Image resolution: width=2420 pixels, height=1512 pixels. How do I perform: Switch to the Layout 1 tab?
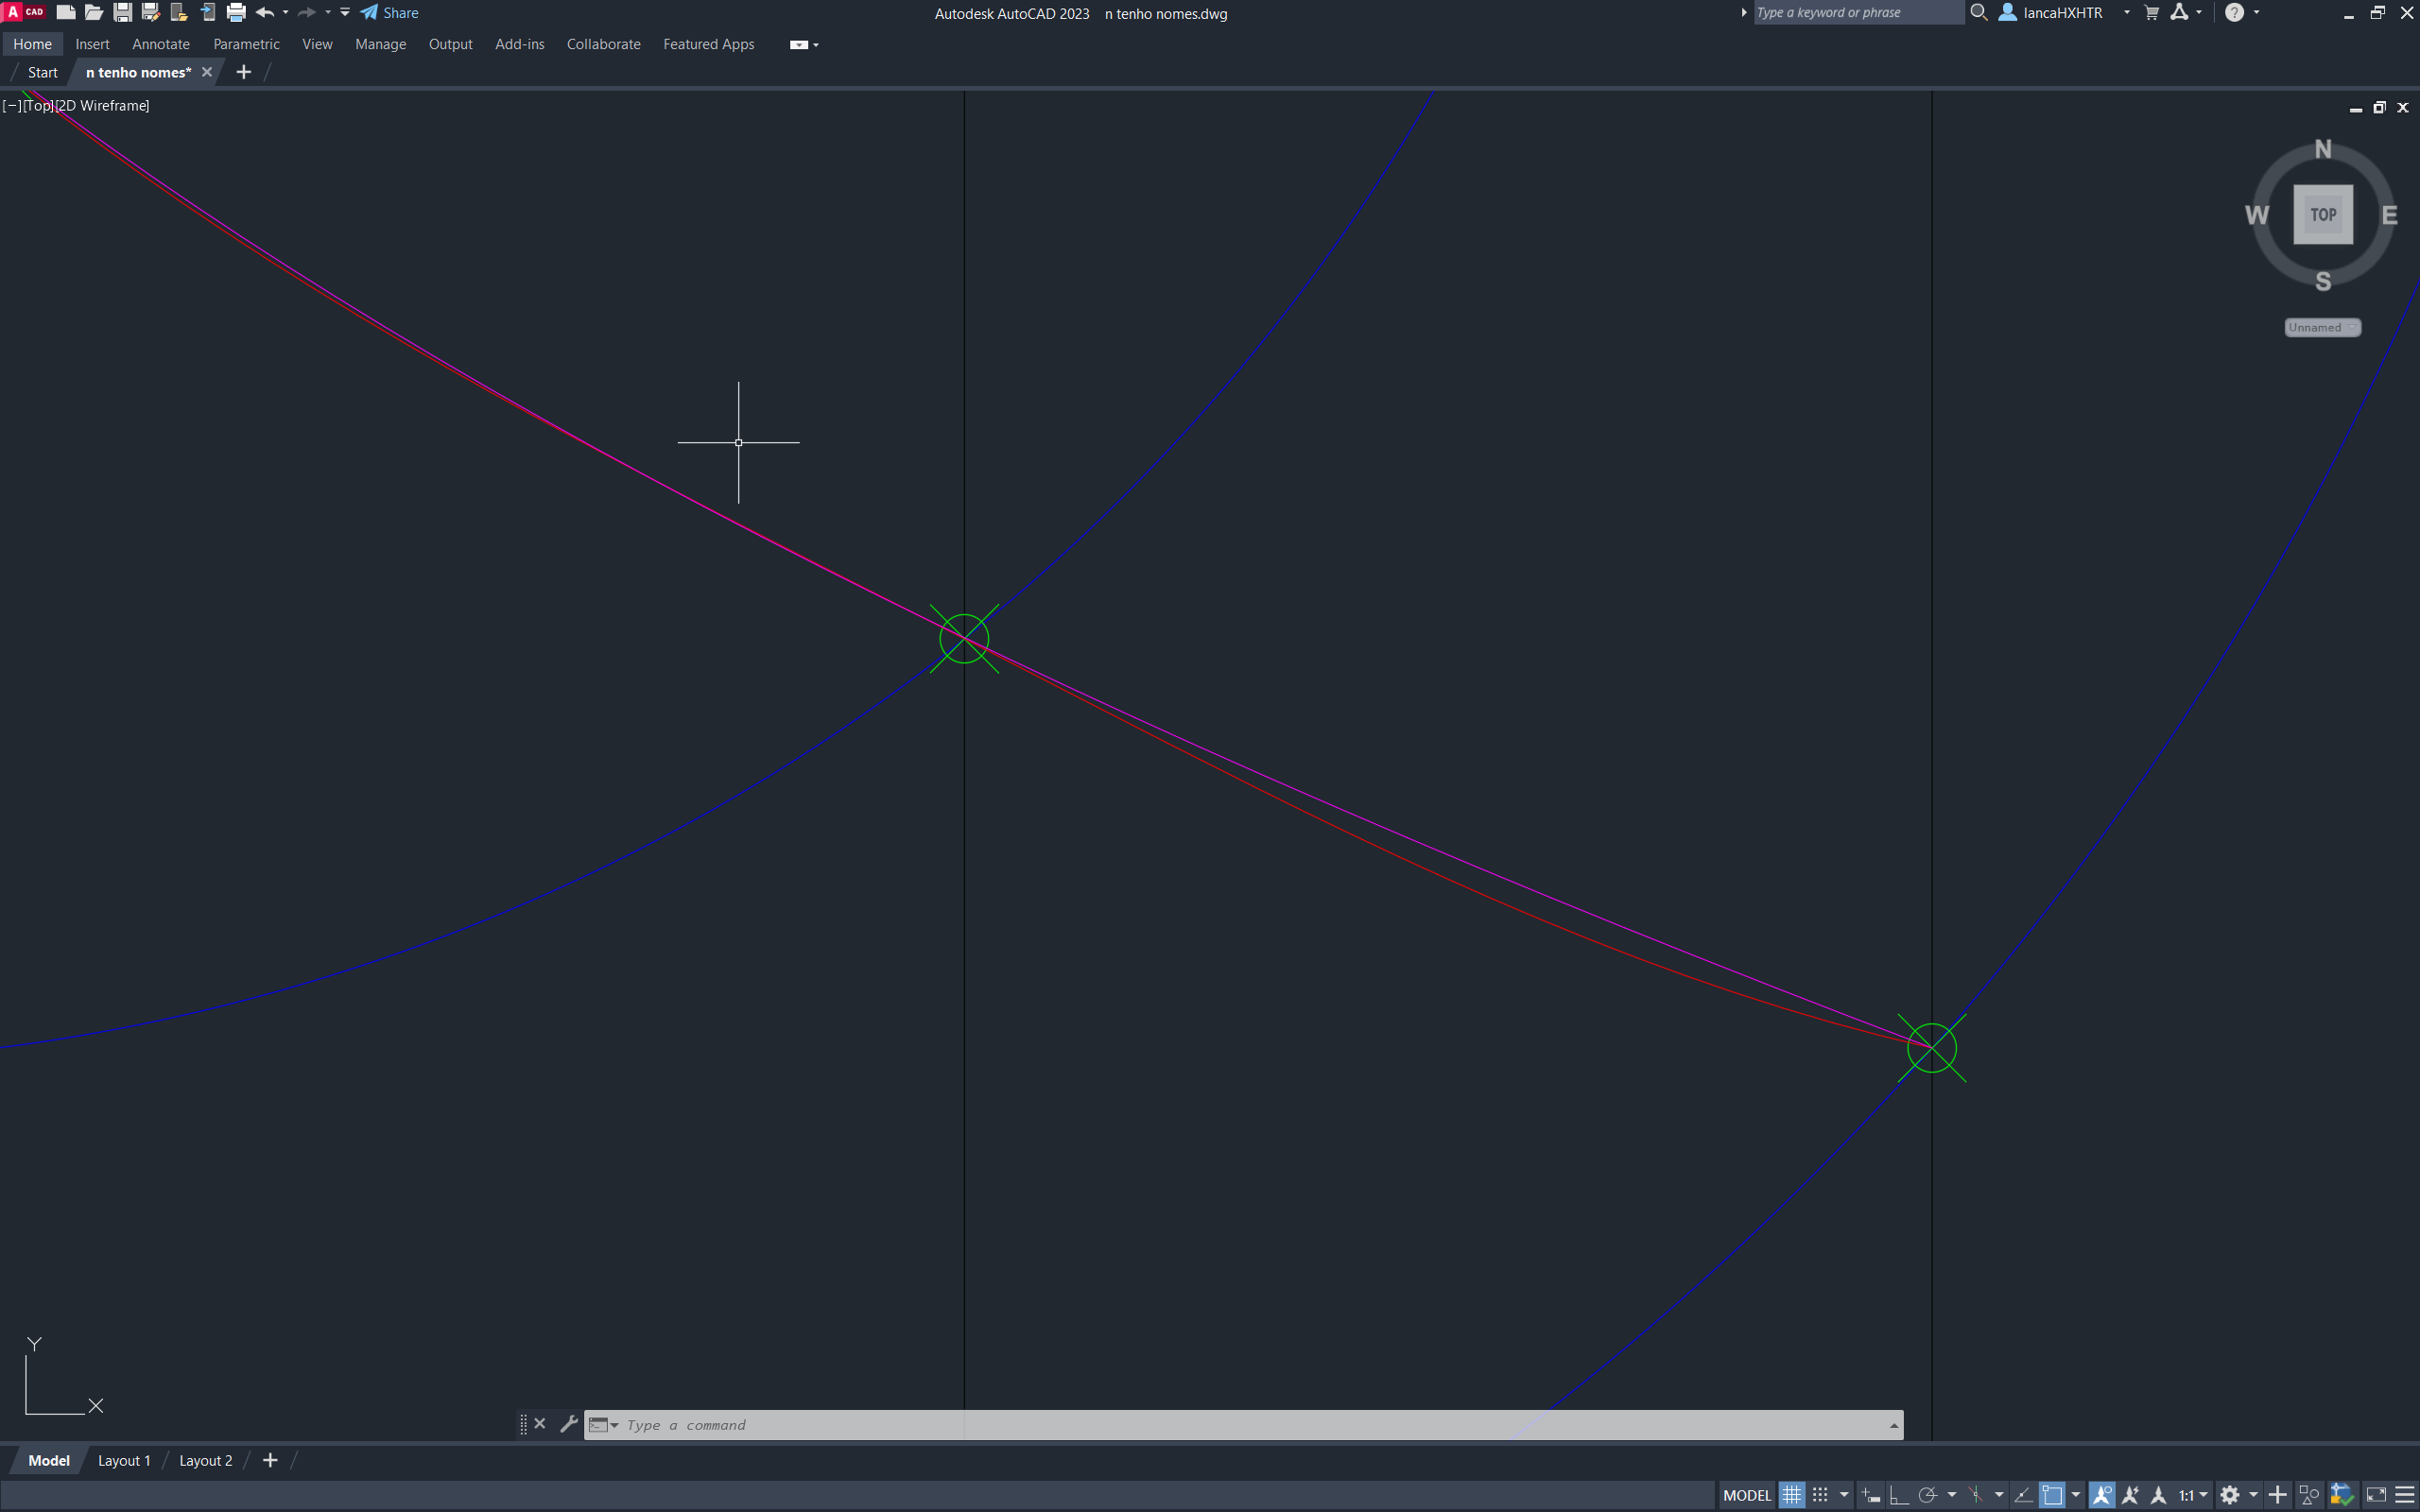(124, 1460)
